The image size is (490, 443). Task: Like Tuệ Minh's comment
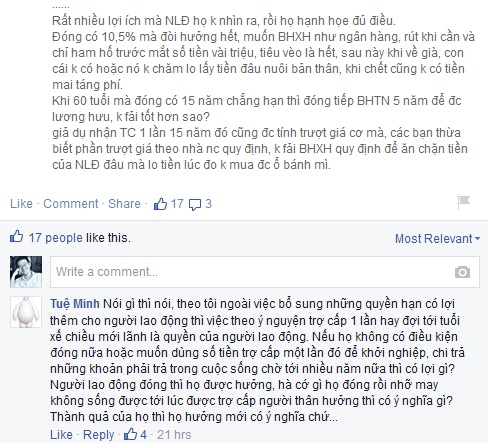[x=61, y=435]
